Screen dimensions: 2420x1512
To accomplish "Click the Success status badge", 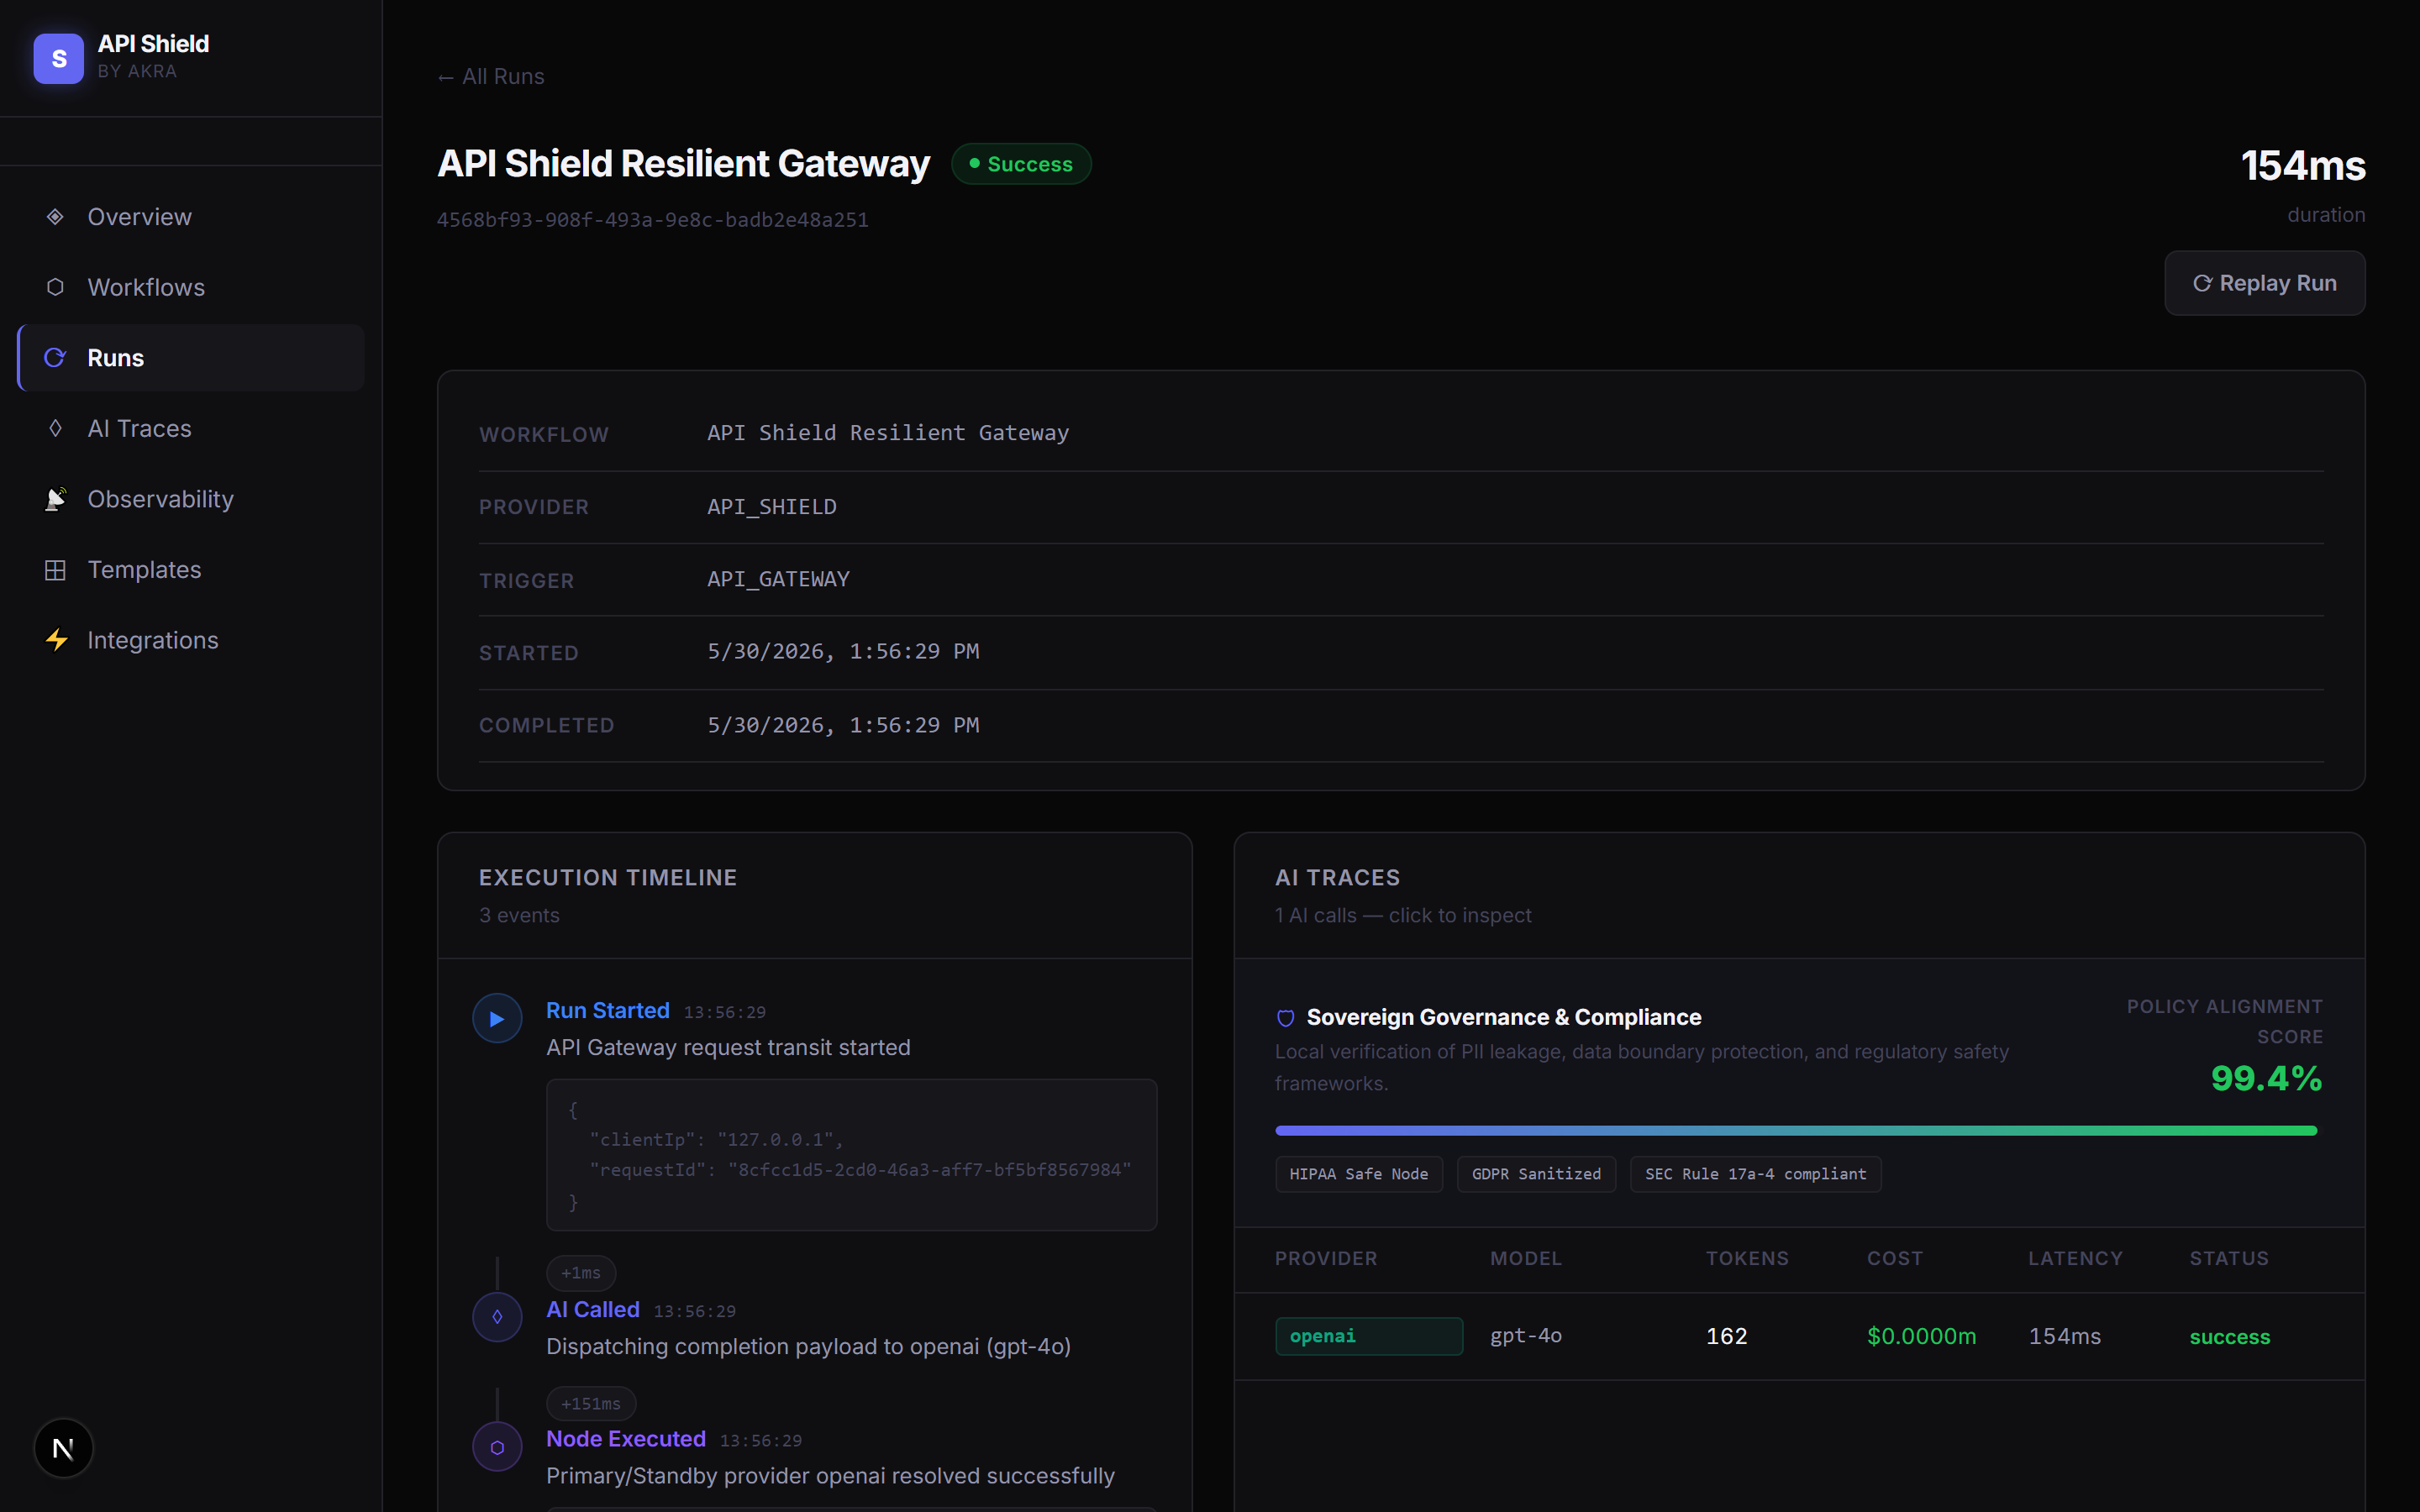I will tap(1021, 164).
